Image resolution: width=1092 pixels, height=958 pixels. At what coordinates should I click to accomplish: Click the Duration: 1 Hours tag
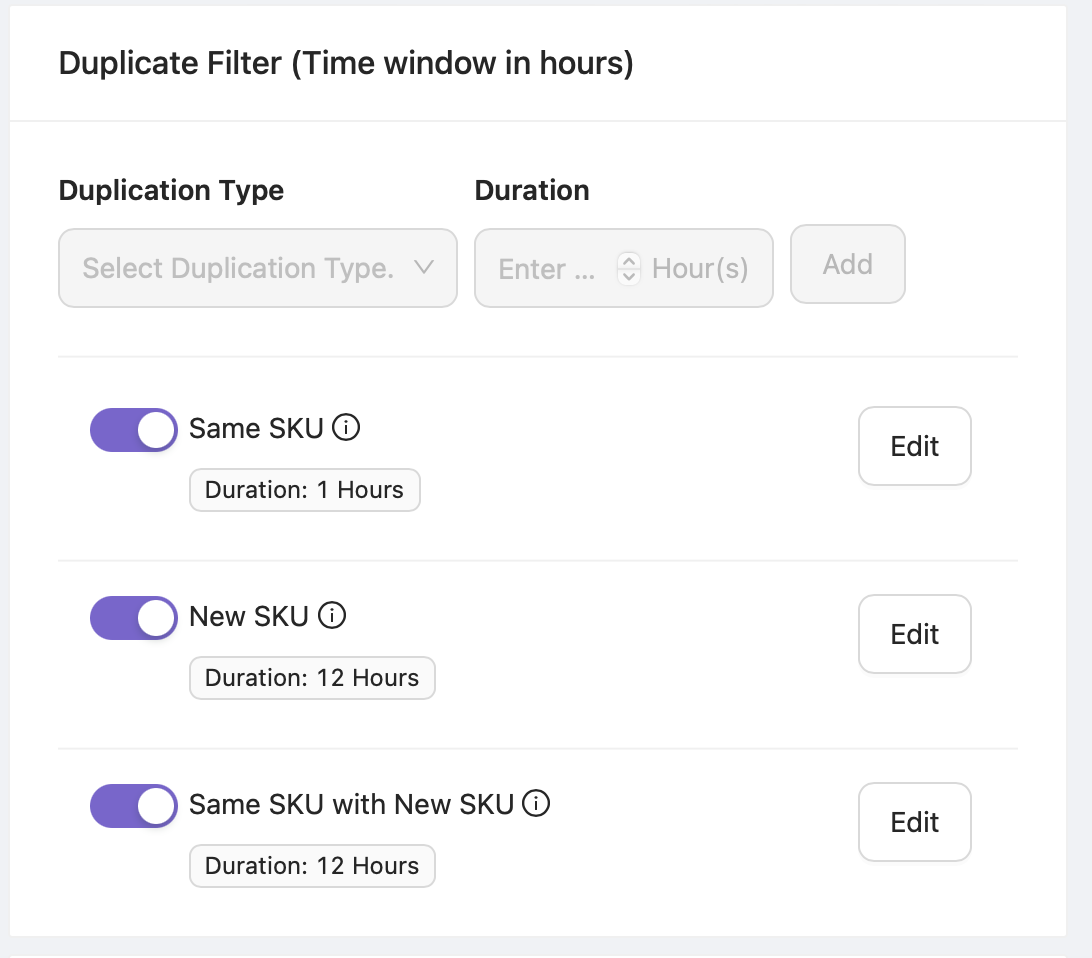304,490
